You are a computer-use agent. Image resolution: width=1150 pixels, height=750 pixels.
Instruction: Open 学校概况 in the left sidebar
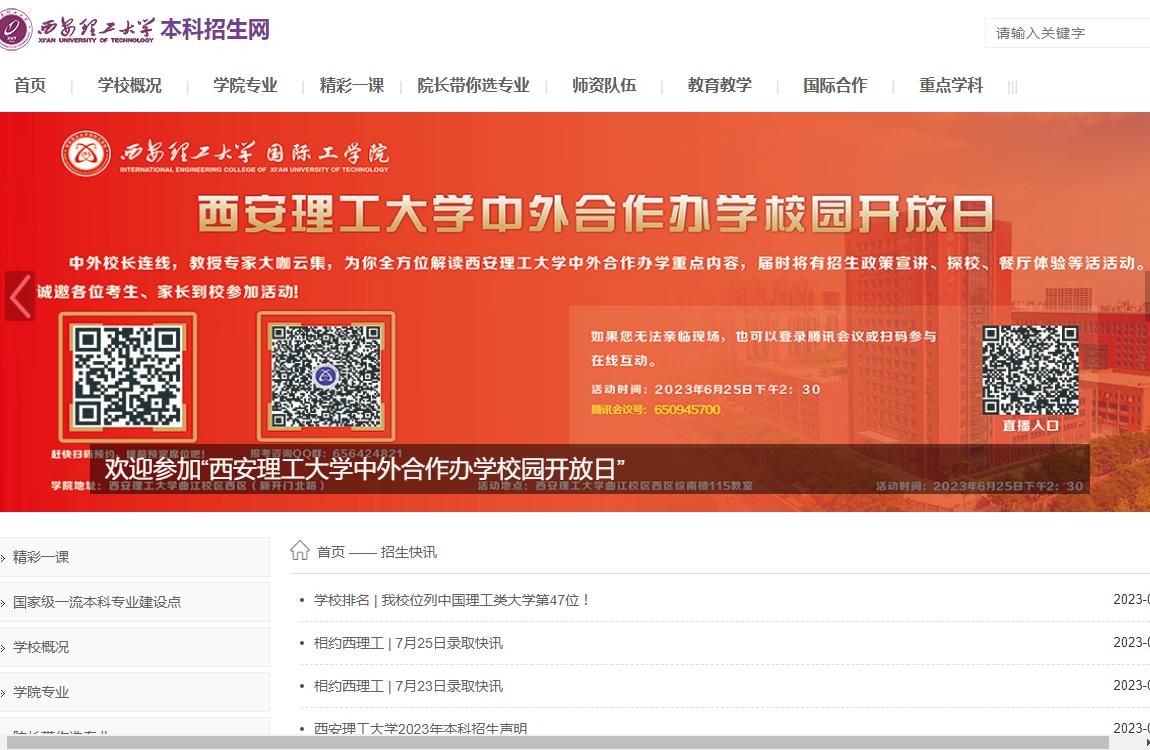(135, 647)
